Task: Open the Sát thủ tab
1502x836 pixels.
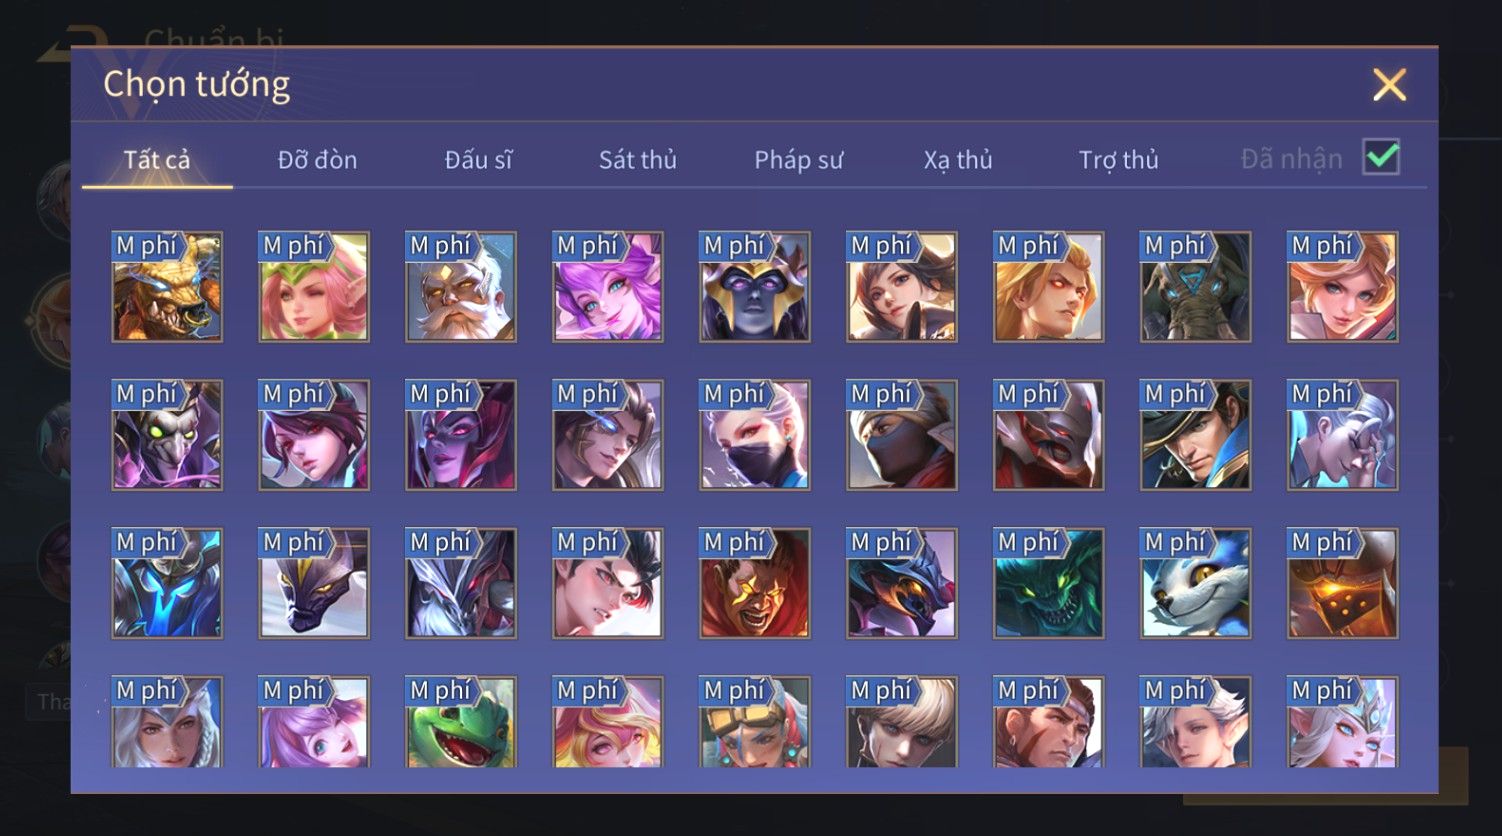Action: pyautogui.click(x=638, y=159)
